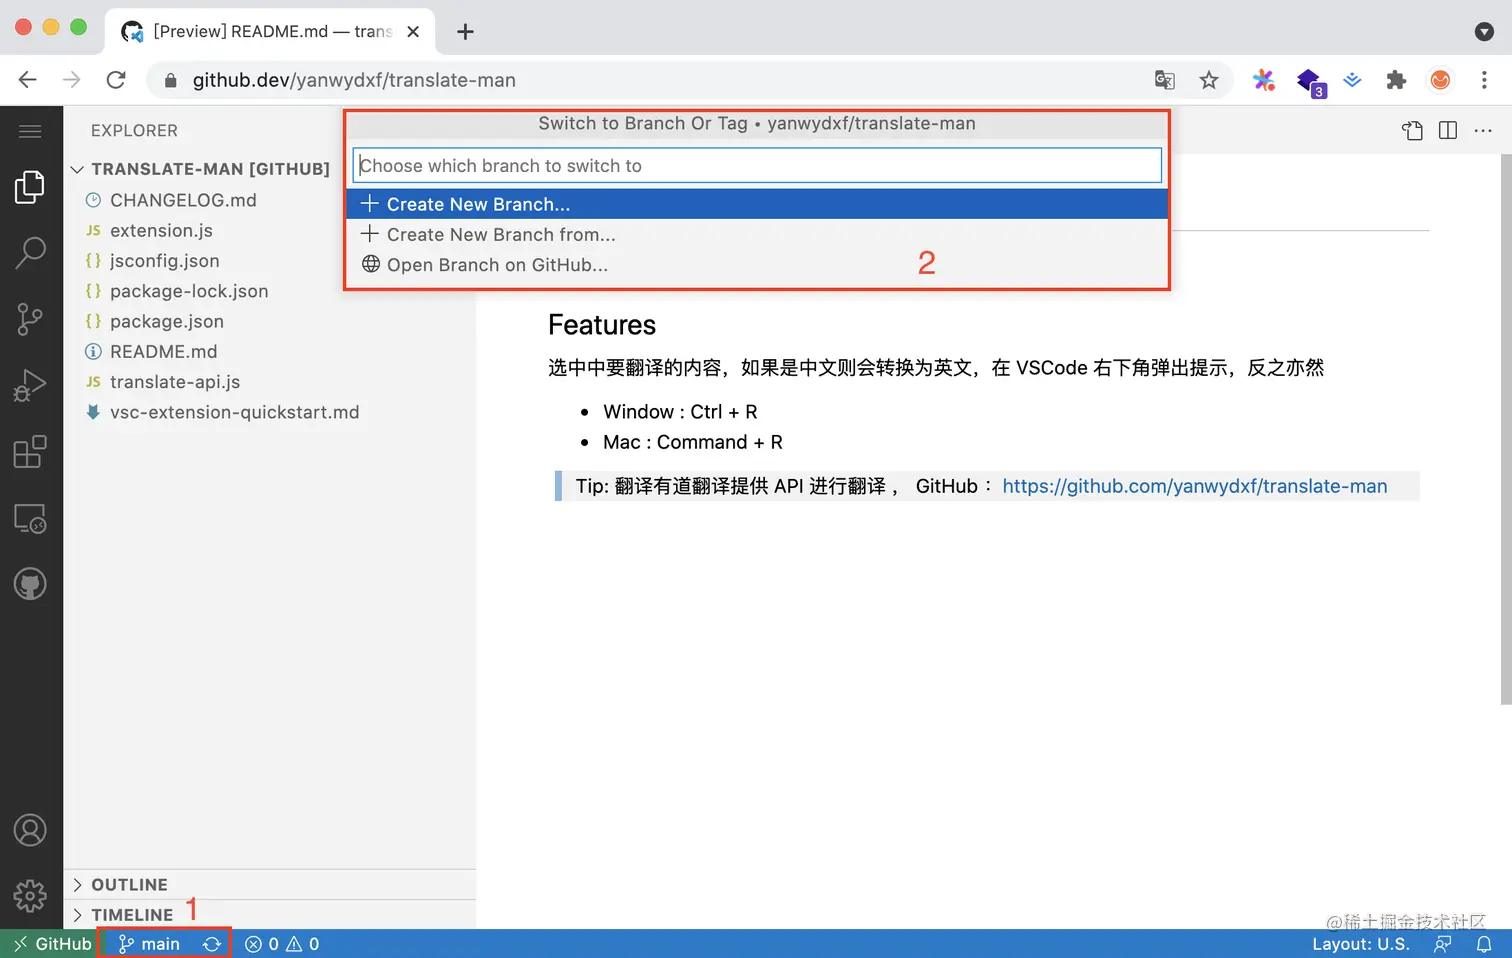1512x958 pixels.
Task: Open the GitHub panel in activity bar
Action: coord(30,584)
